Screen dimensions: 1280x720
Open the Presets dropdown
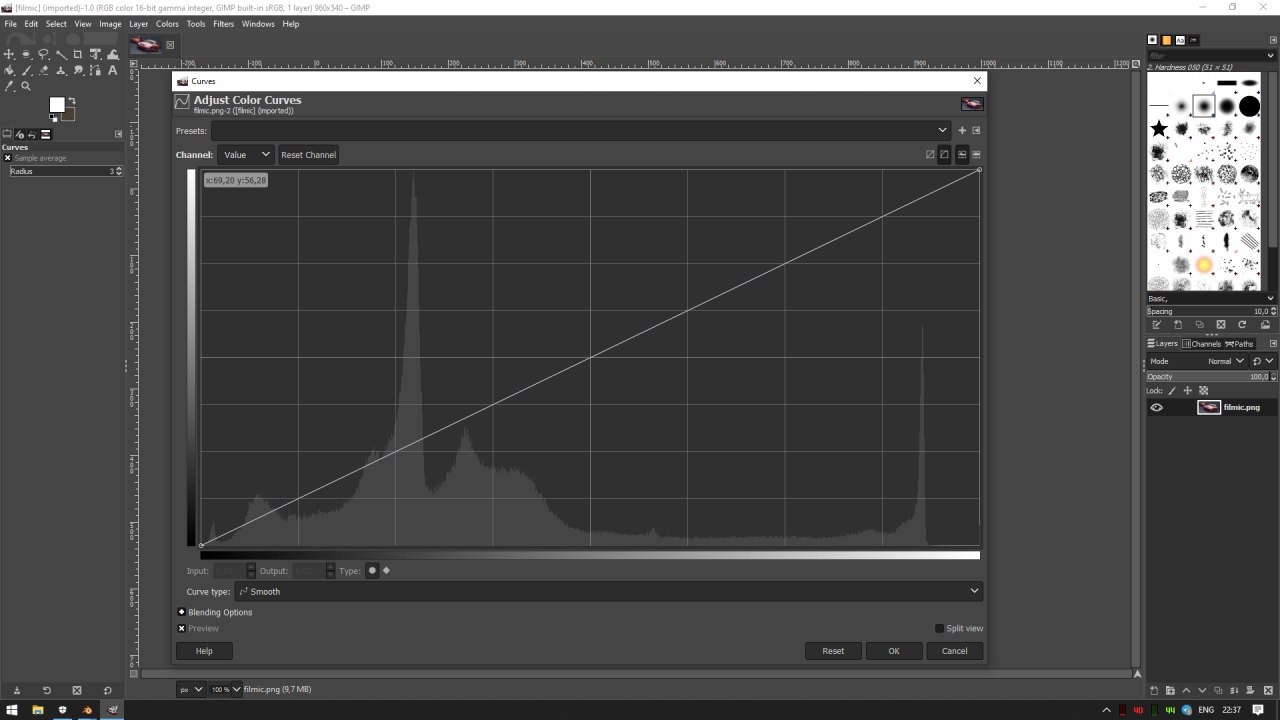(x=580, y=130)
